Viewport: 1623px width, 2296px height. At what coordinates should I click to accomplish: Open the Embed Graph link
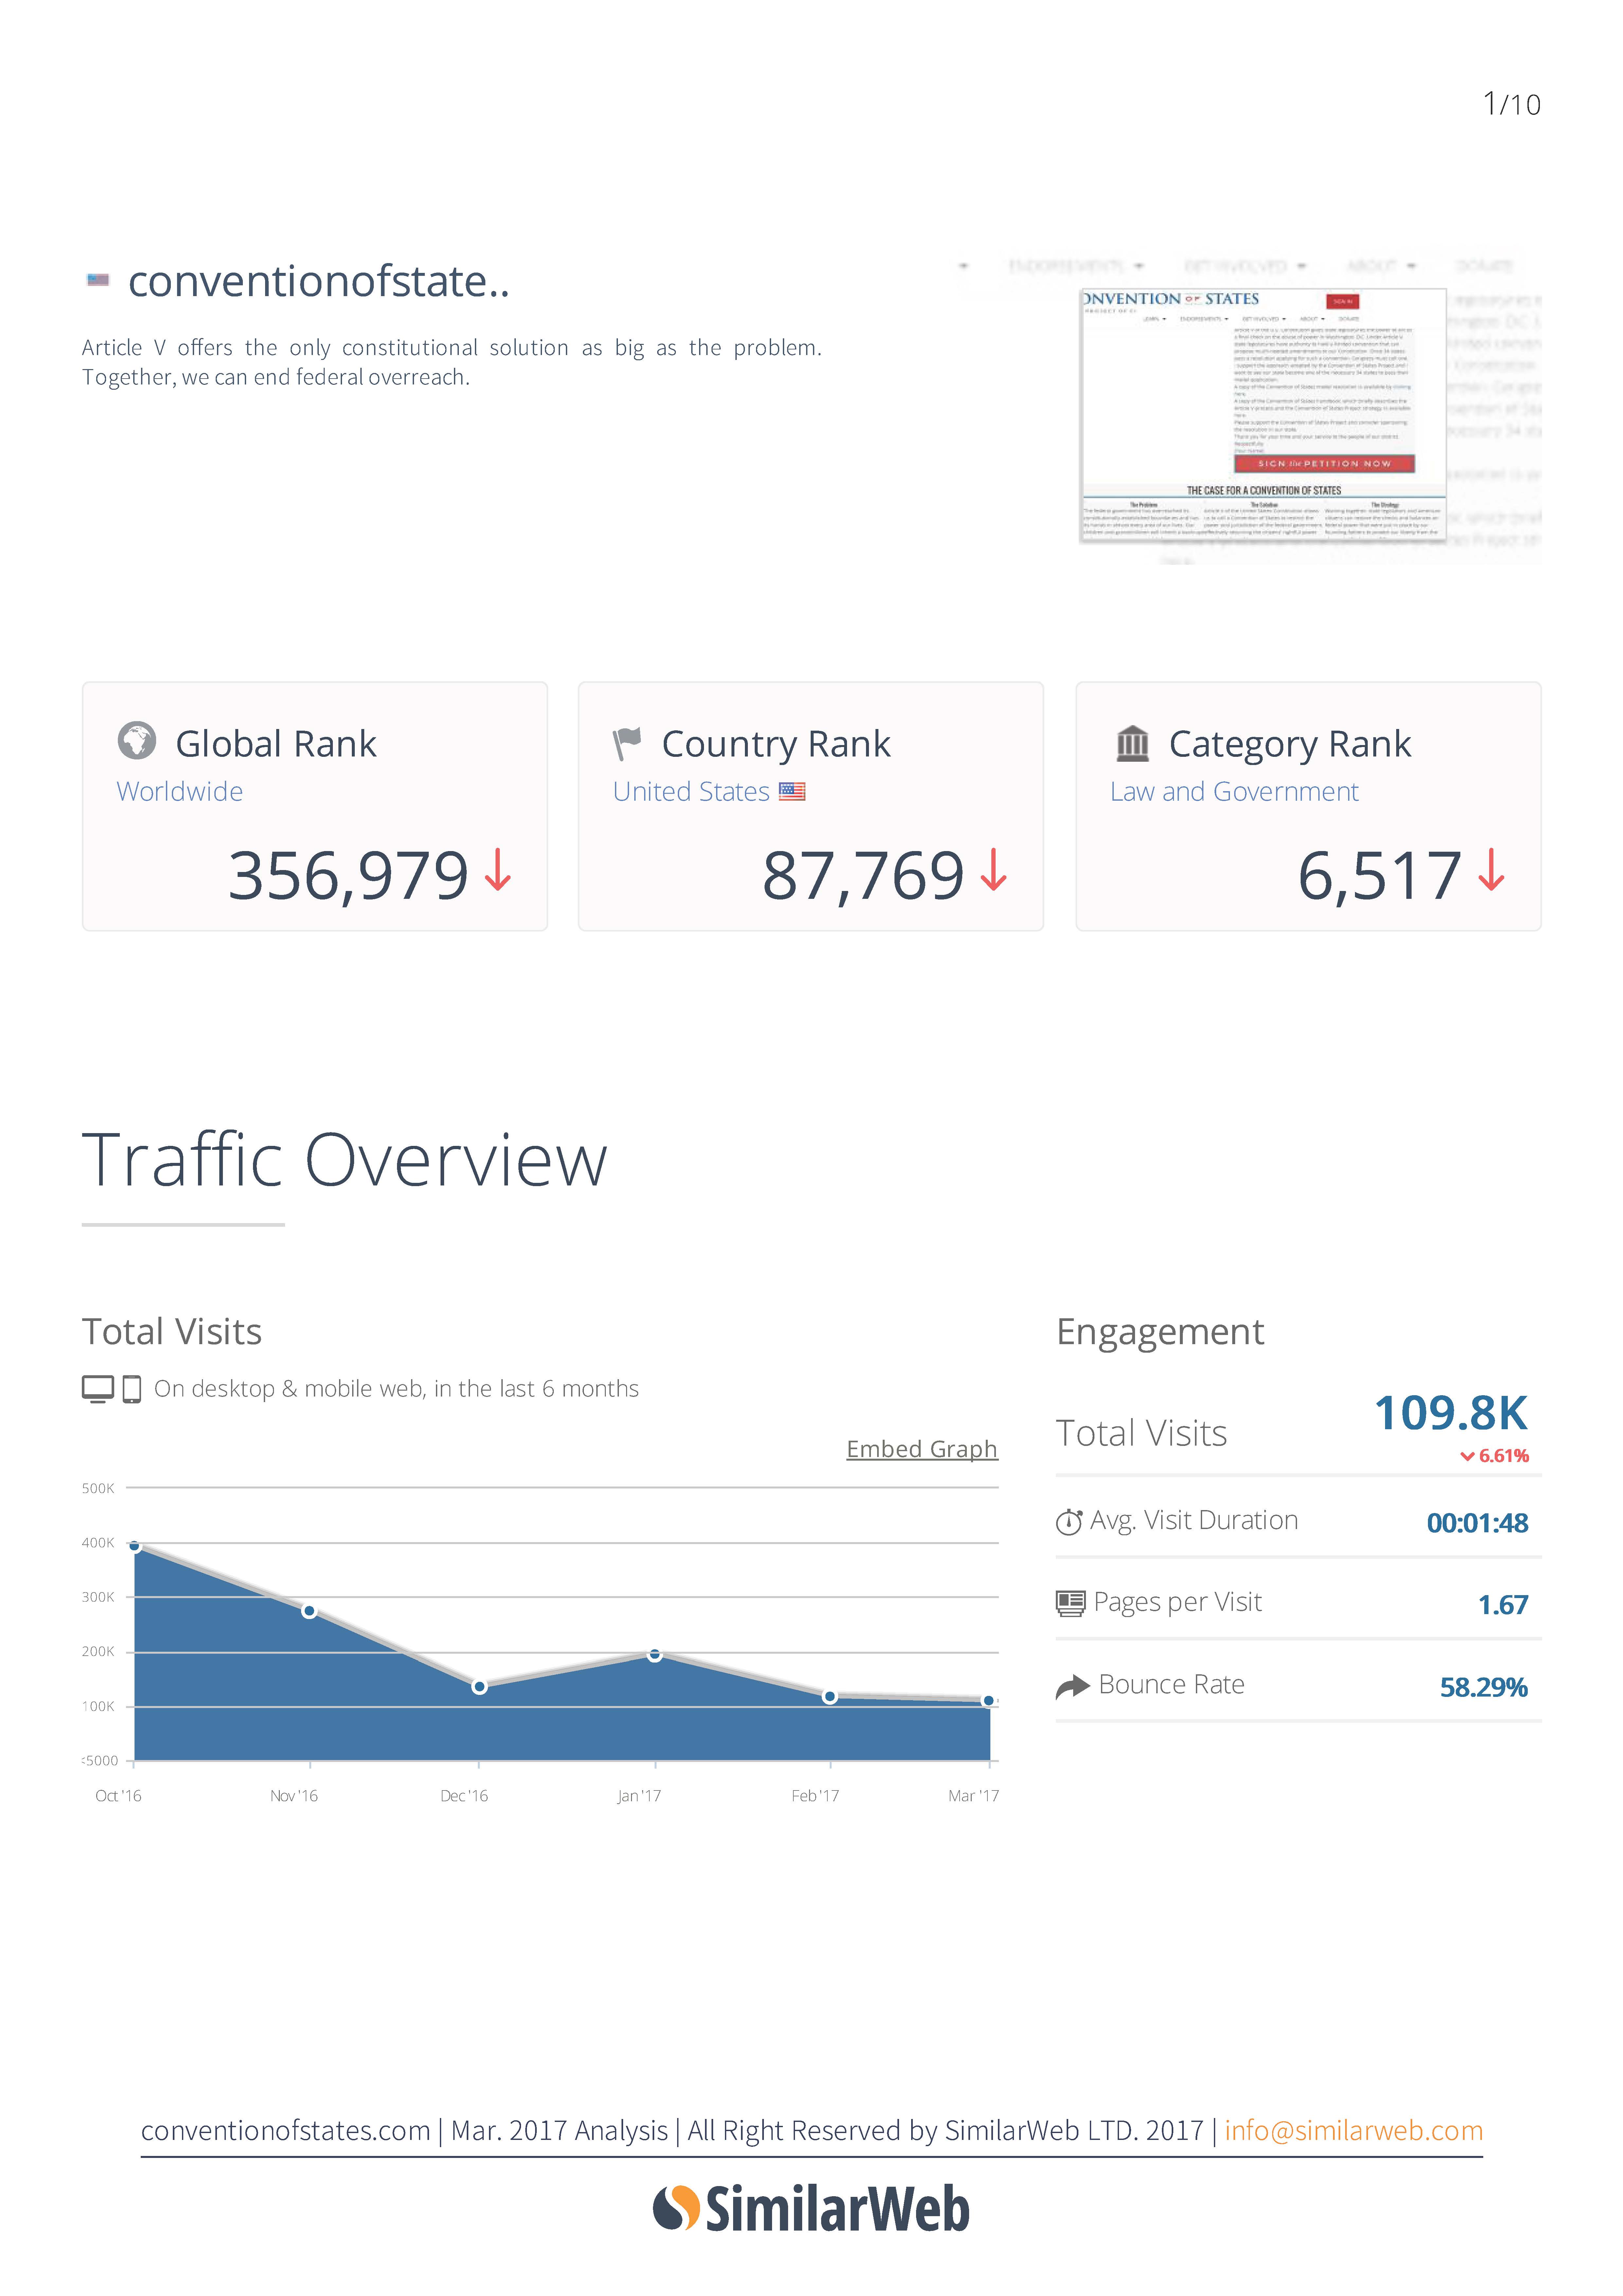click(922, 1449)
